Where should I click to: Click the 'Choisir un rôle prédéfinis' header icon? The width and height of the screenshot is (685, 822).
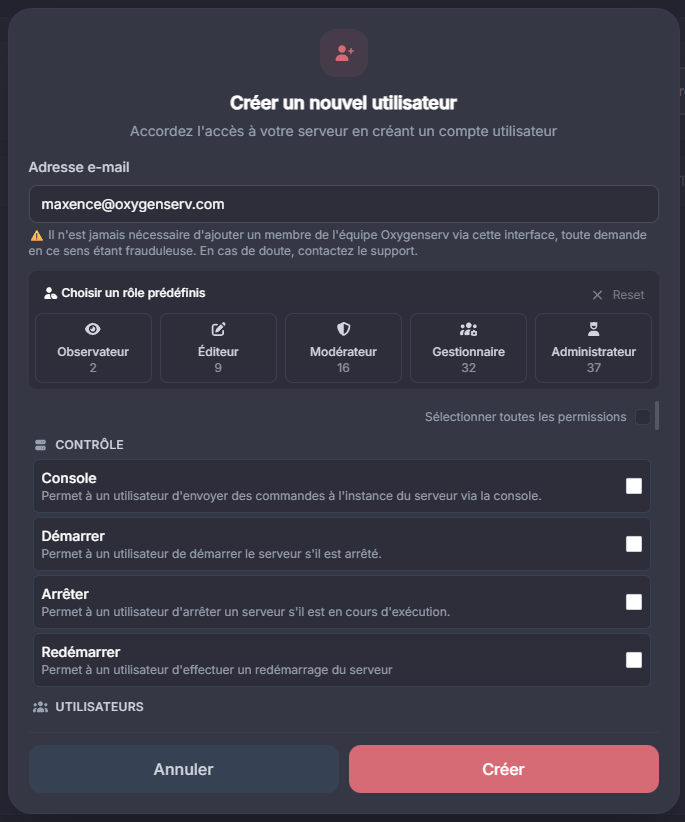point(51,294)
